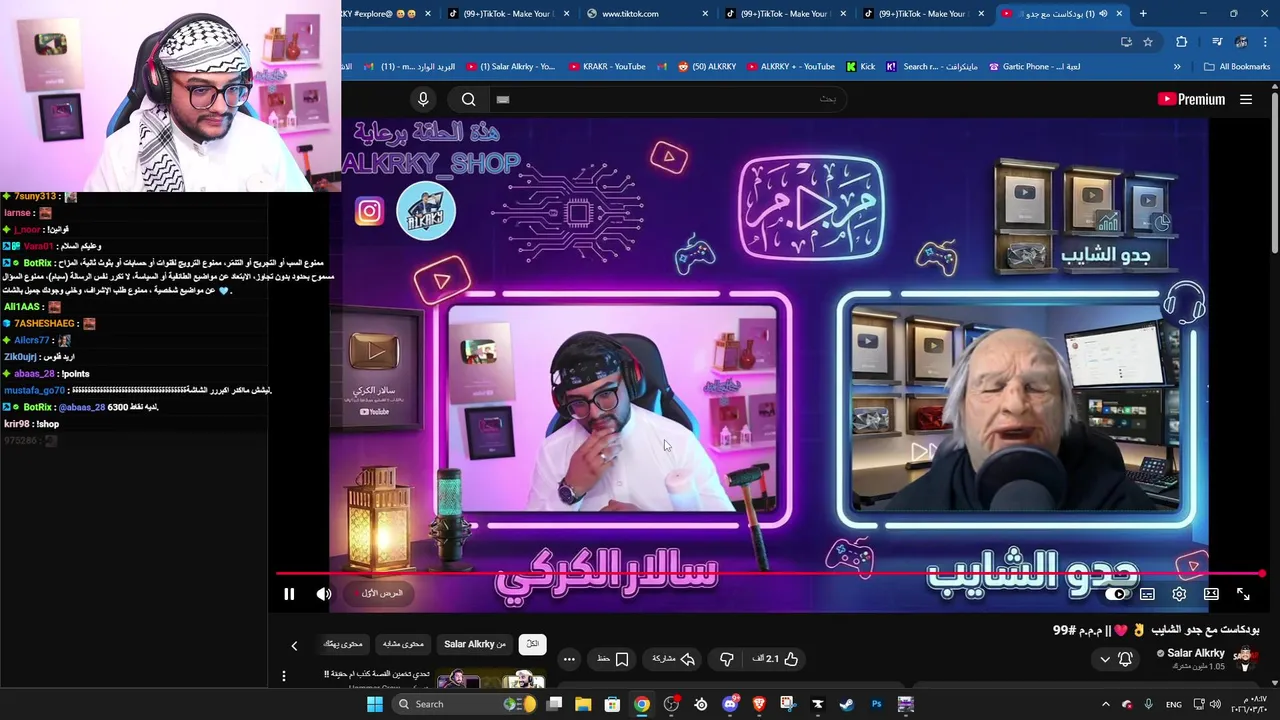Save the video using حفظ button

pyautogui.click(x=613, y=659)
